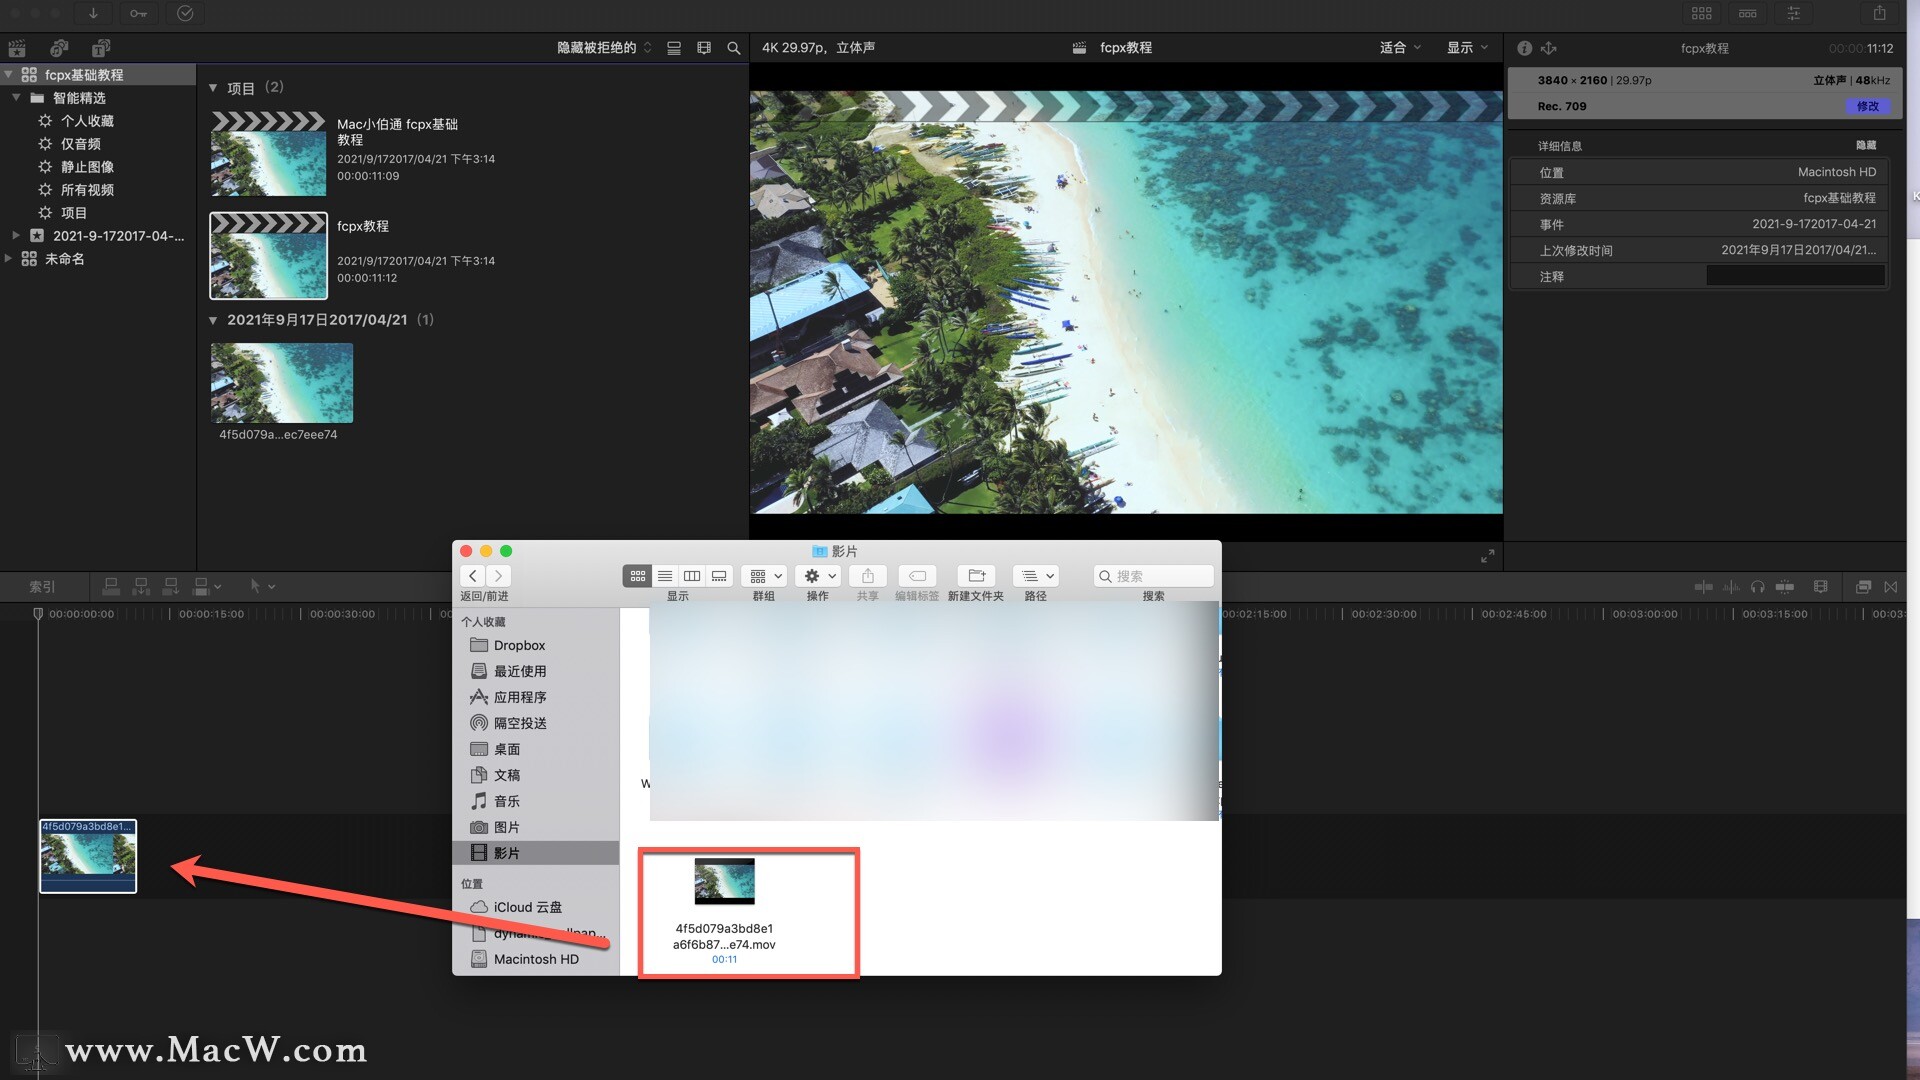Click the 注释 notes input field
This screenshot has height=1080, width=1920.
1795,277
